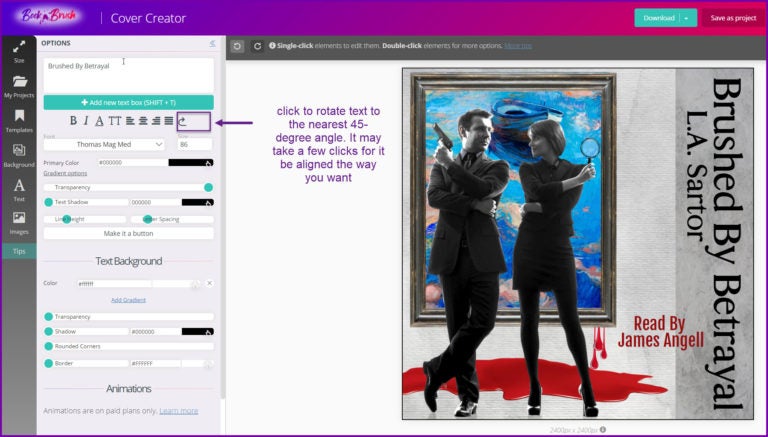Toggle the Text Shadow slider knob
The image size is (768, 437).
click(x=48, y=202)
